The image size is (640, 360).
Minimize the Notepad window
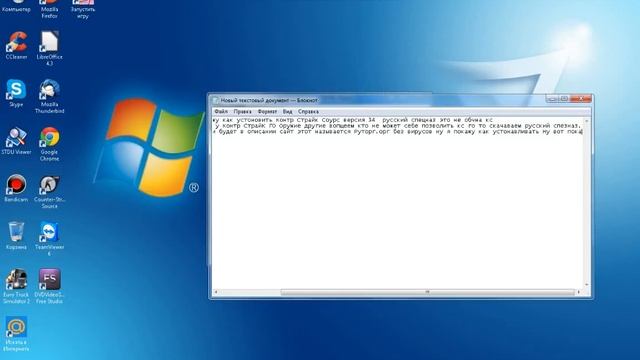coord(552,99)
